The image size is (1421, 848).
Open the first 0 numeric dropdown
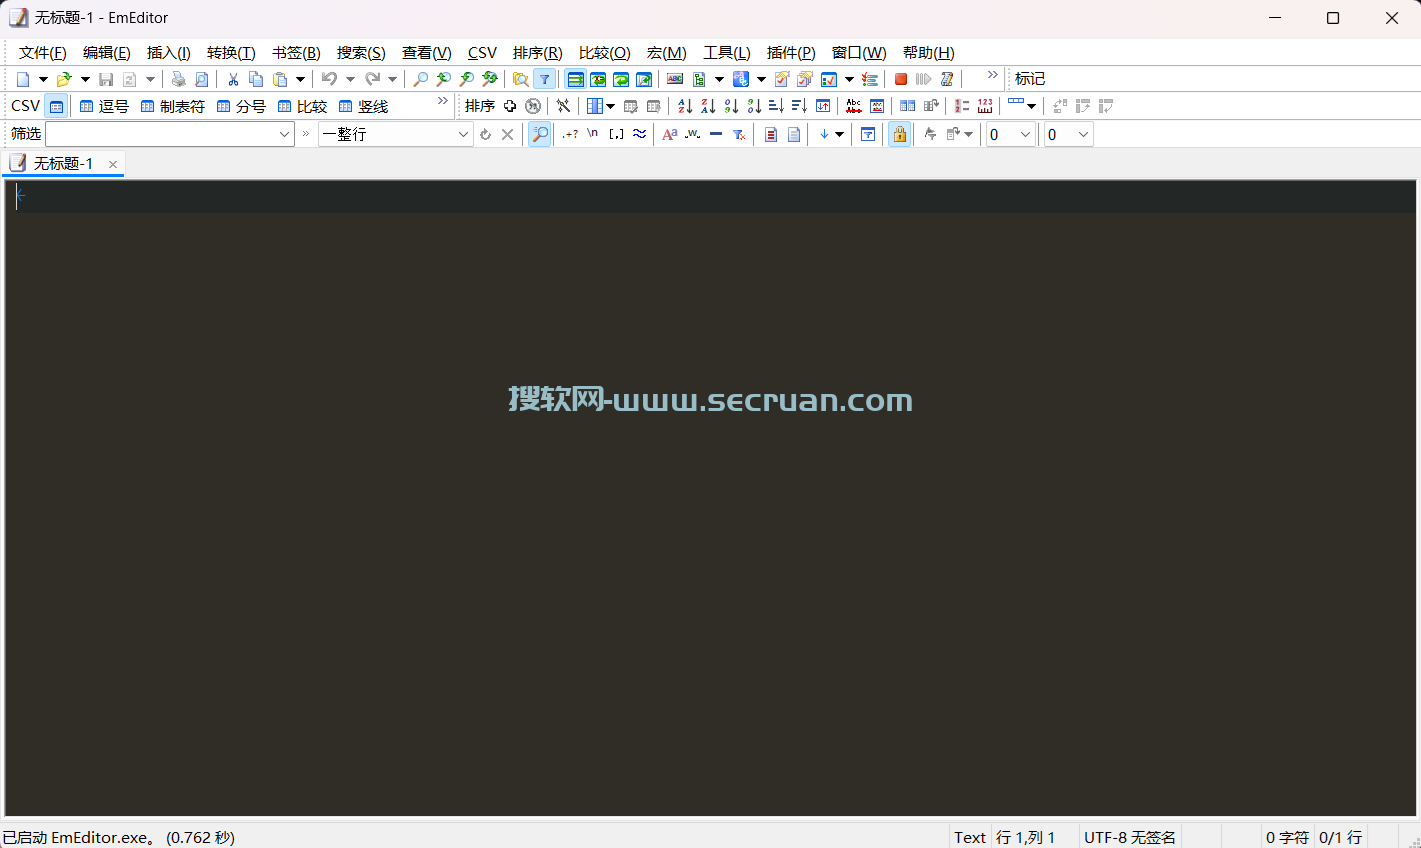pyautogui.click(x=1025, y=134)
